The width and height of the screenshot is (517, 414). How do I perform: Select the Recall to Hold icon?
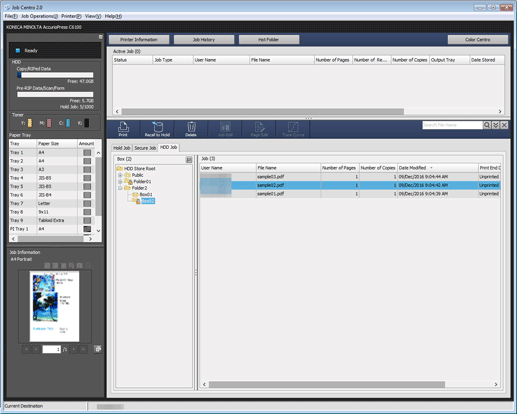coord(157,129)
